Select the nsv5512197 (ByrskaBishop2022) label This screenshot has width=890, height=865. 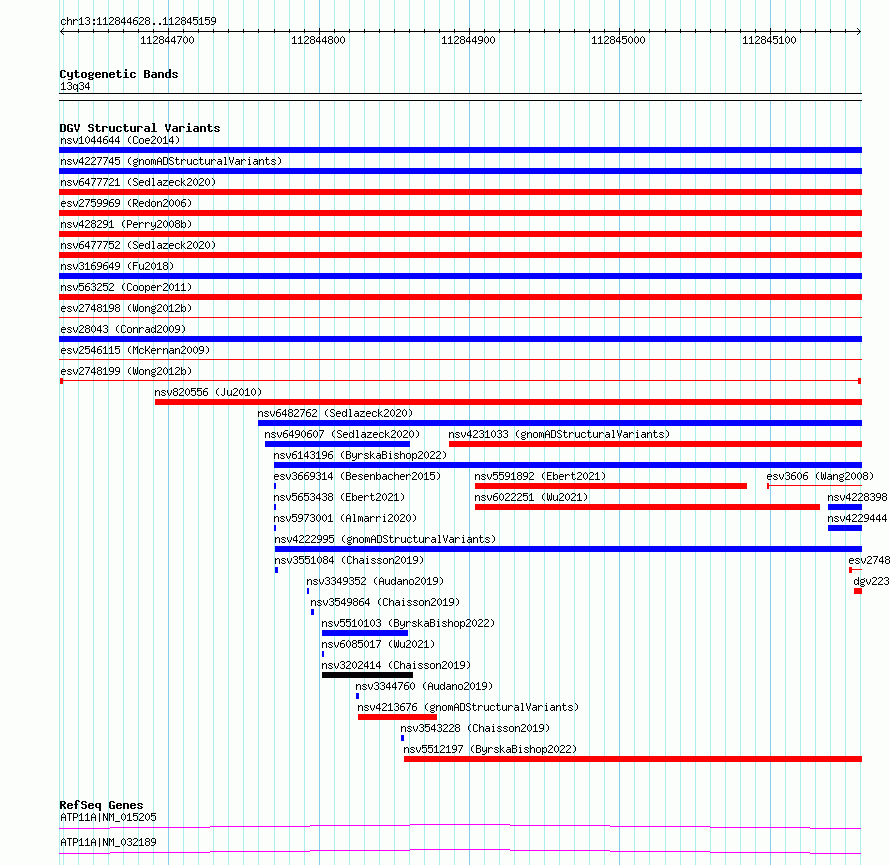click(490, 749)
